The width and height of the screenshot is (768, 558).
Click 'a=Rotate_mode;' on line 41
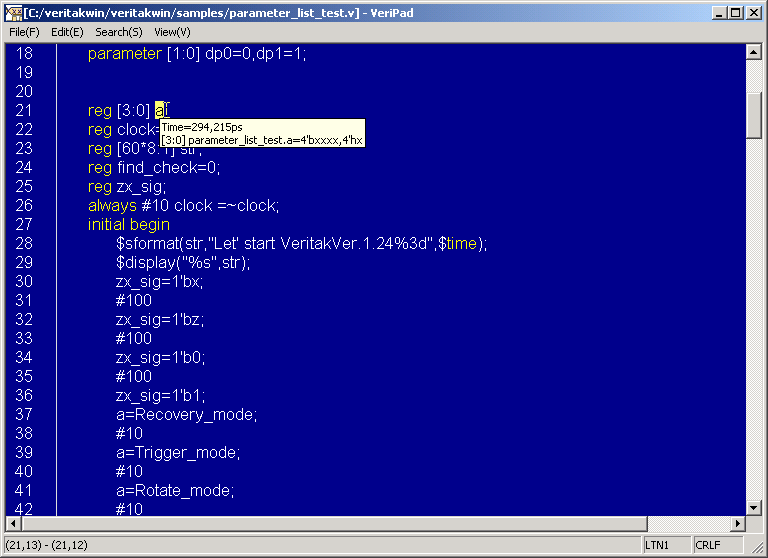[174, 491]
